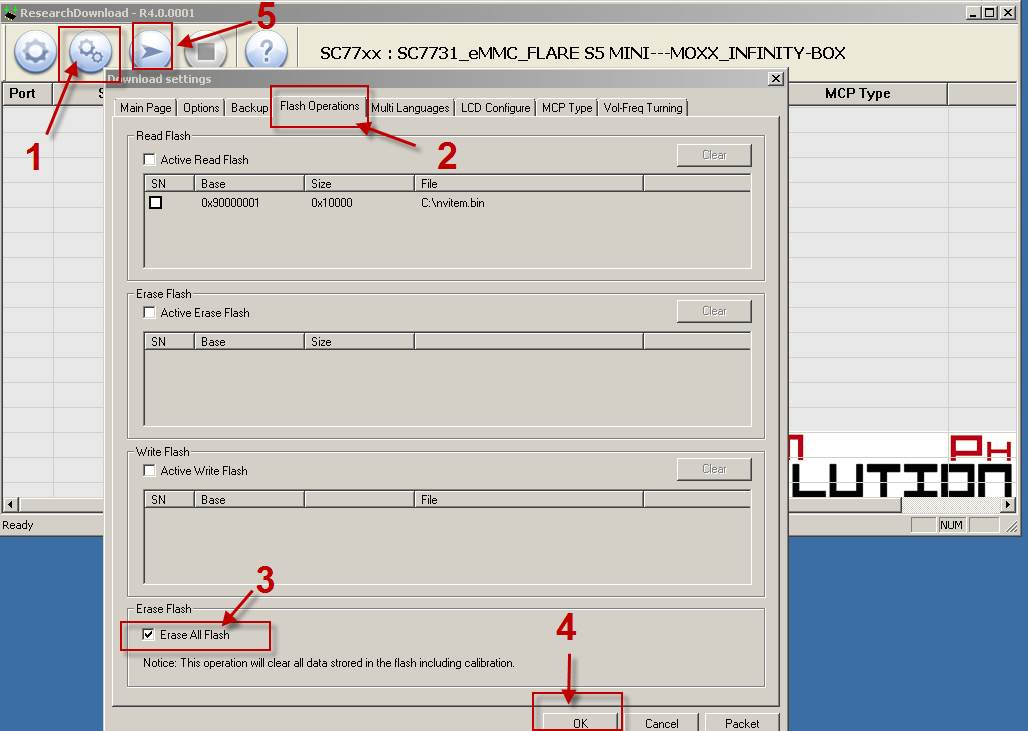The height and width of the screenshot is (731, 1028).
Task: Click File column header in Write Flash list
Action: pyautogui.click(x=528, y=500)
